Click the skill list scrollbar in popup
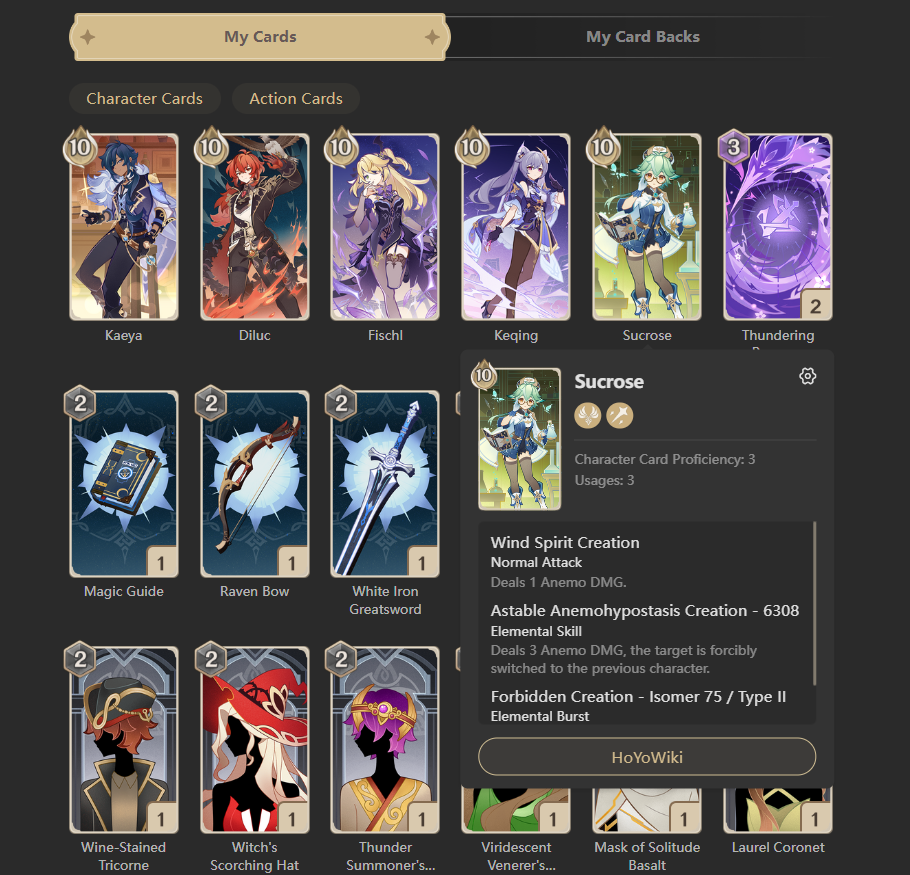Image resolution: width=910 pixels, height=875 pixels. click(x=814, y=603)
